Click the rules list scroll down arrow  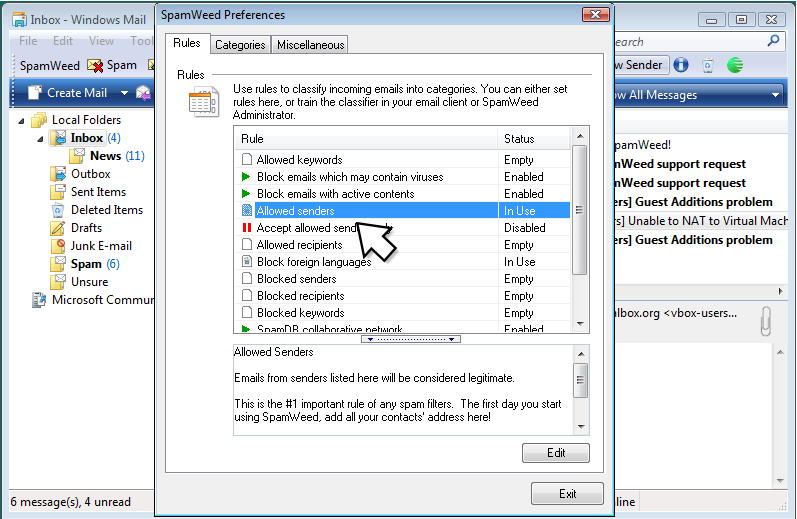(x=579, y=324)
